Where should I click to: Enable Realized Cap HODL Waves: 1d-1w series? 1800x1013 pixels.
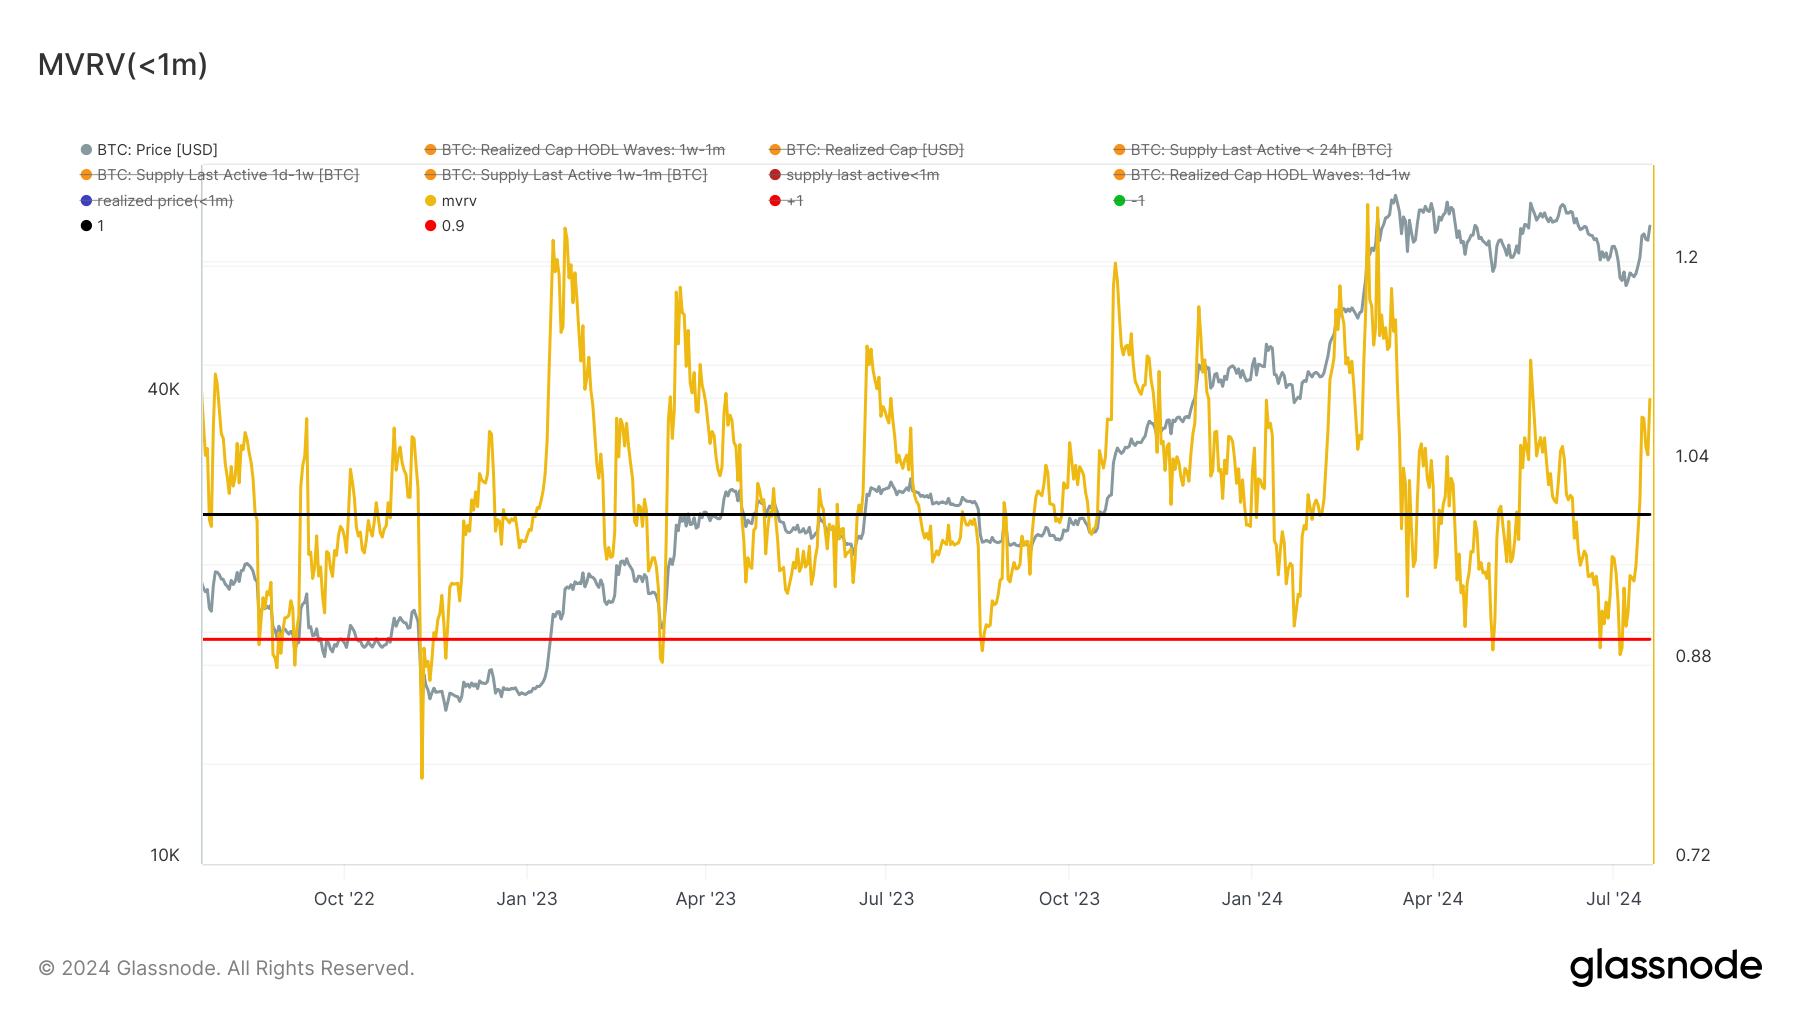(1262, 175)
